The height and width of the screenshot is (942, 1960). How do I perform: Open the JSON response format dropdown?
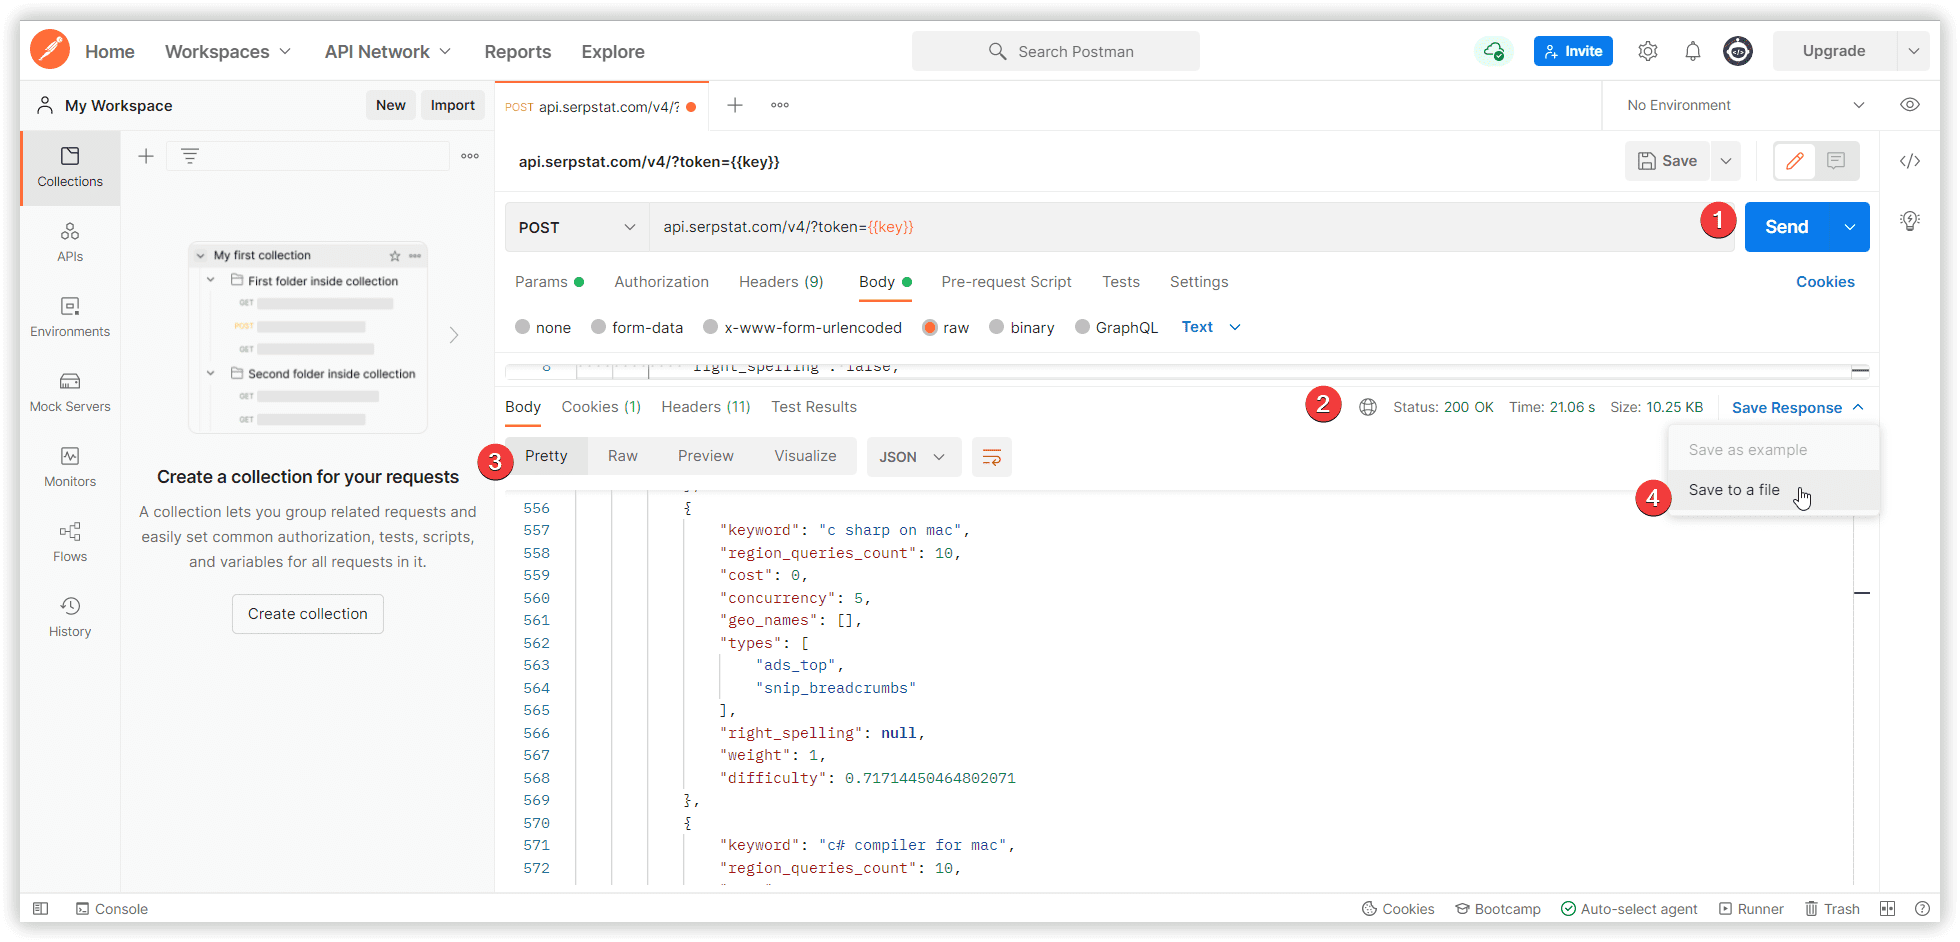pyautogui.click(x=913, y=457)
